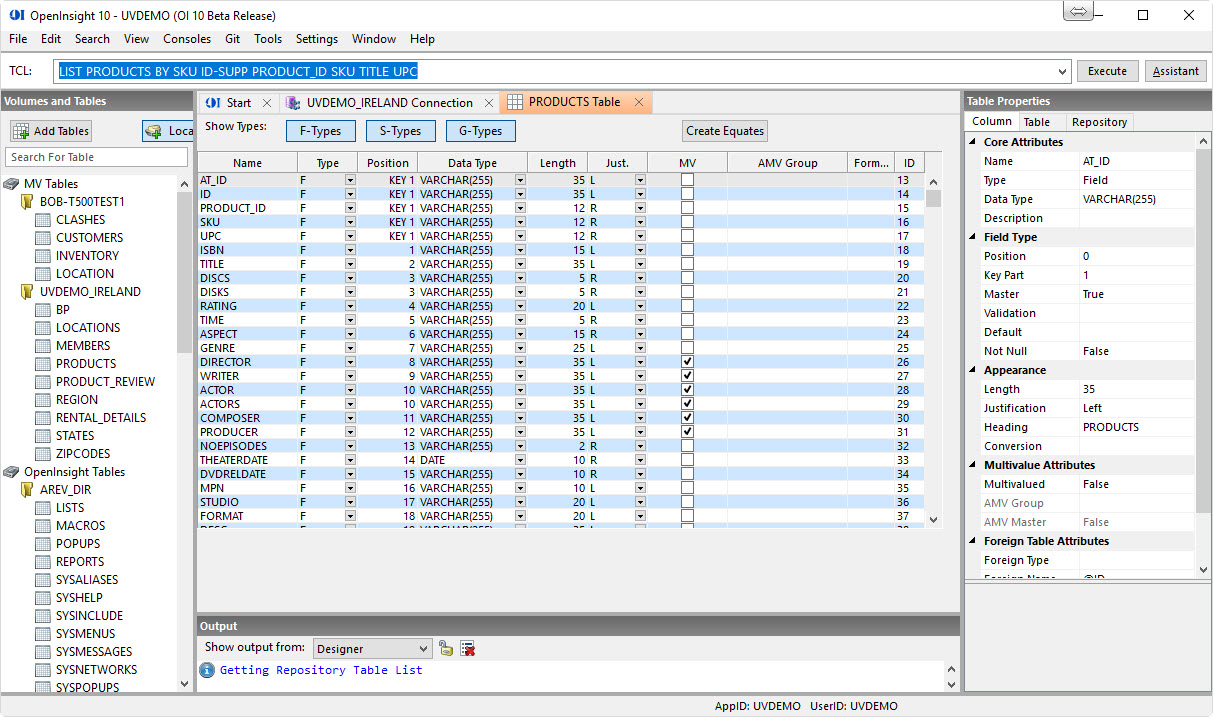Toggle the MV checkbox for WRITER row

687,376
